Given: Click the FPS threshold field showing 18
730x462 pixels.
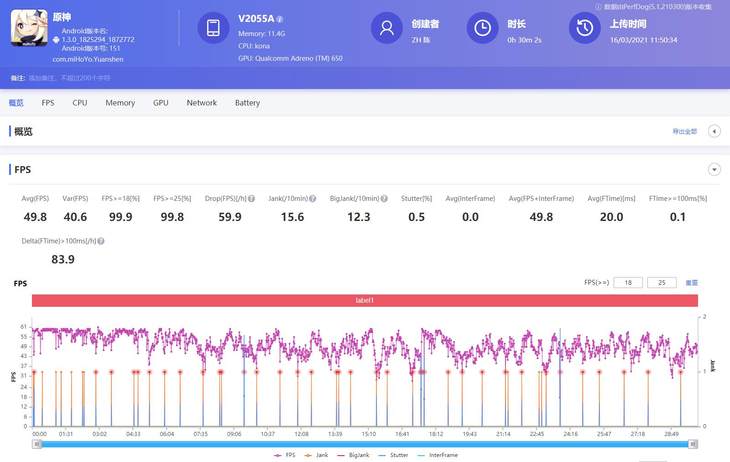Looking at the screenshot, I should pos(629,283).
